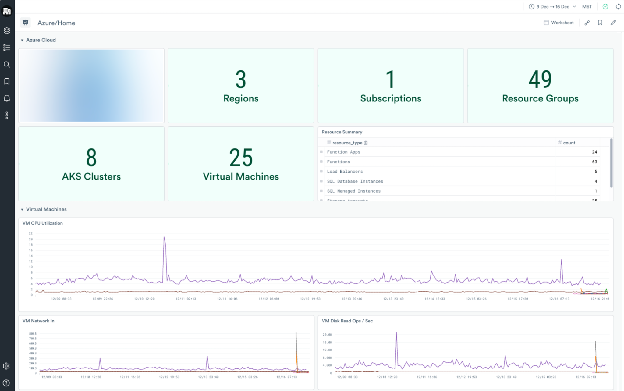Click the Function Apps count value

(x=595, y=152)
